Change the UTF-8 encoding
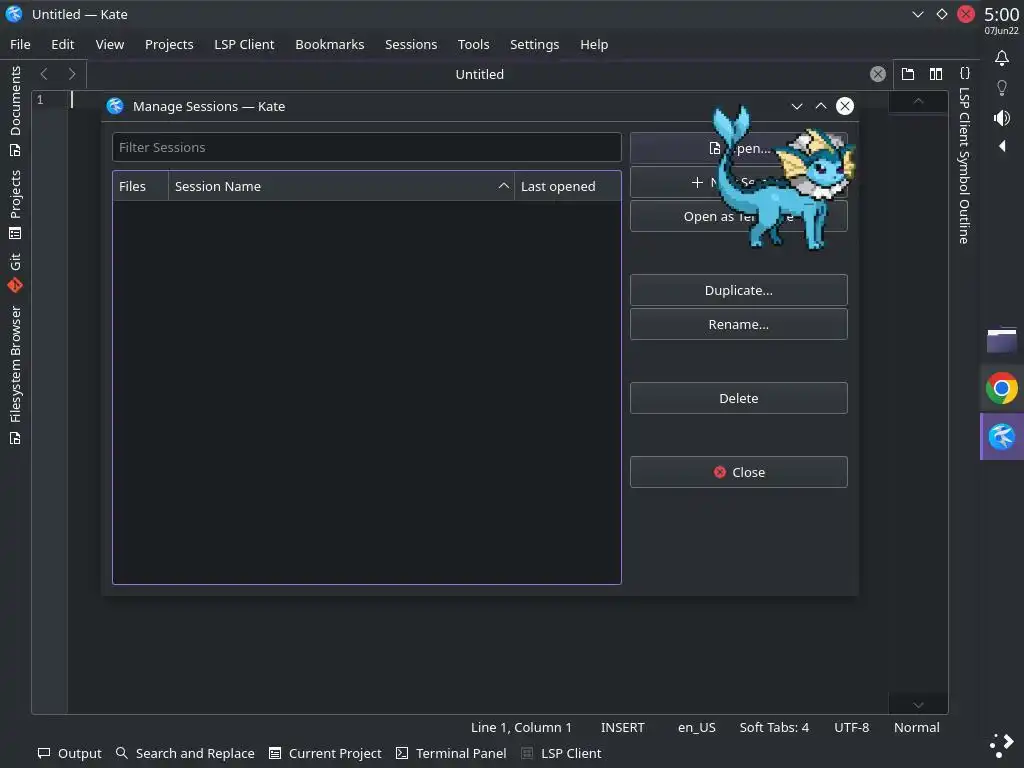This screenshot has width=1024, height=768. tap(852, 727)
